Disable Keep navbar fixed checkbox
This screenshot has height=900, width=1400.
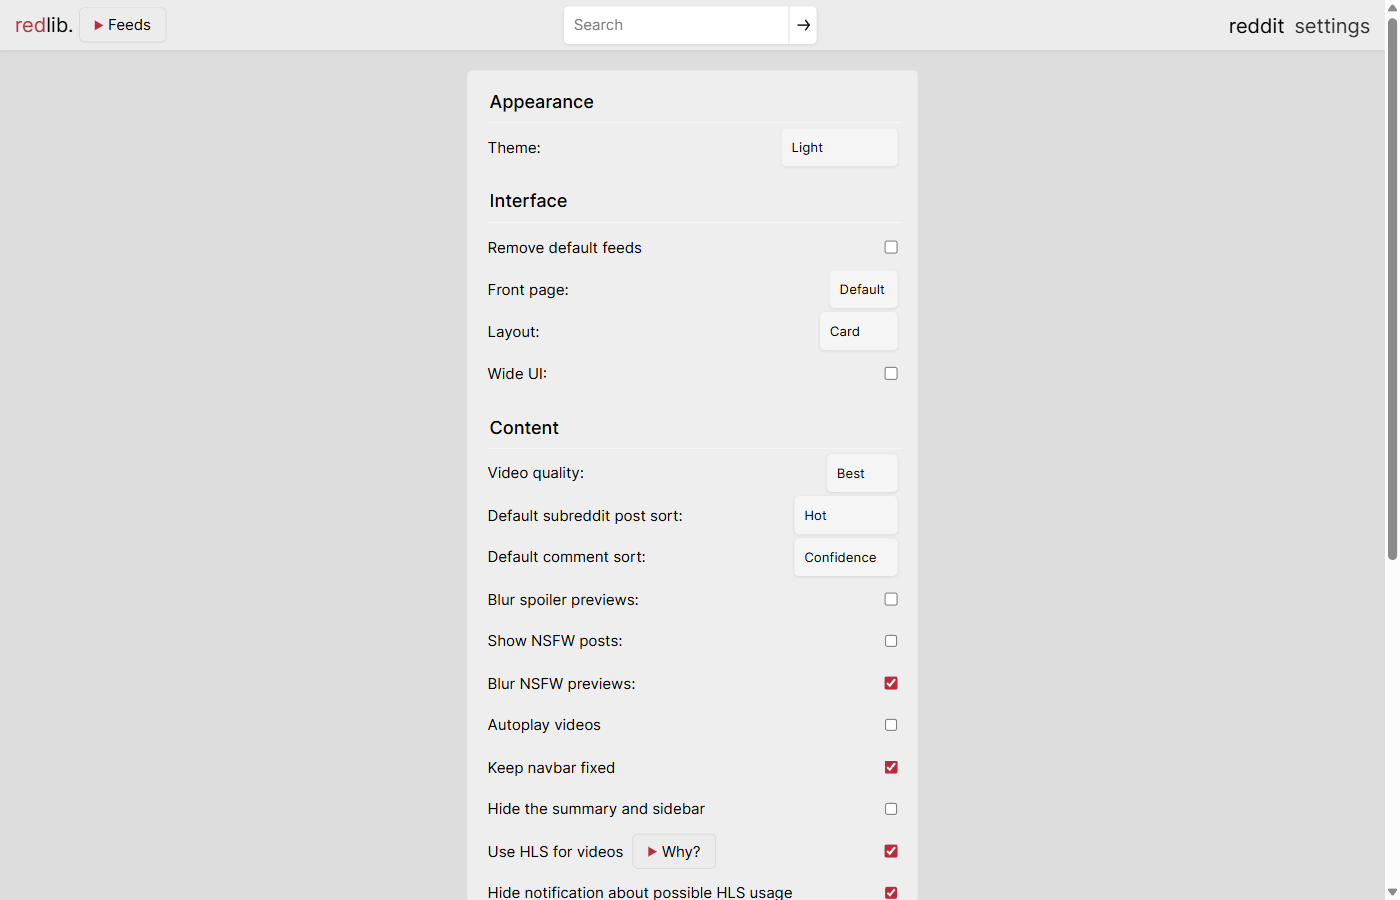tap(891, 767)
